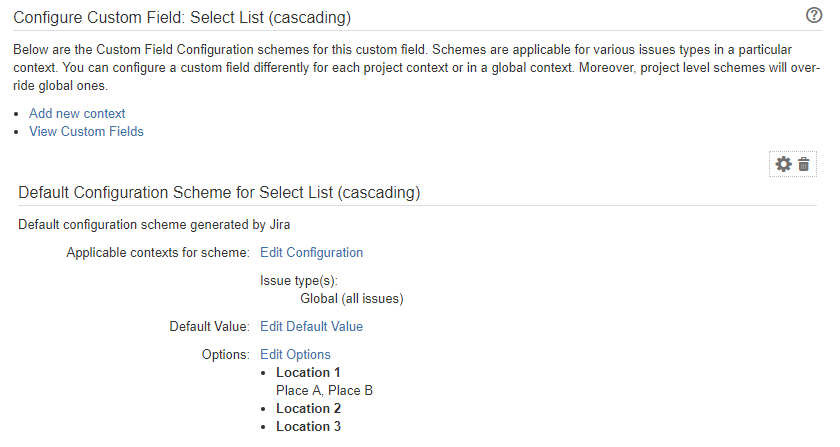840x447 pixels.
Task: Click the Global (all issues) text
Action: point(351,298)
